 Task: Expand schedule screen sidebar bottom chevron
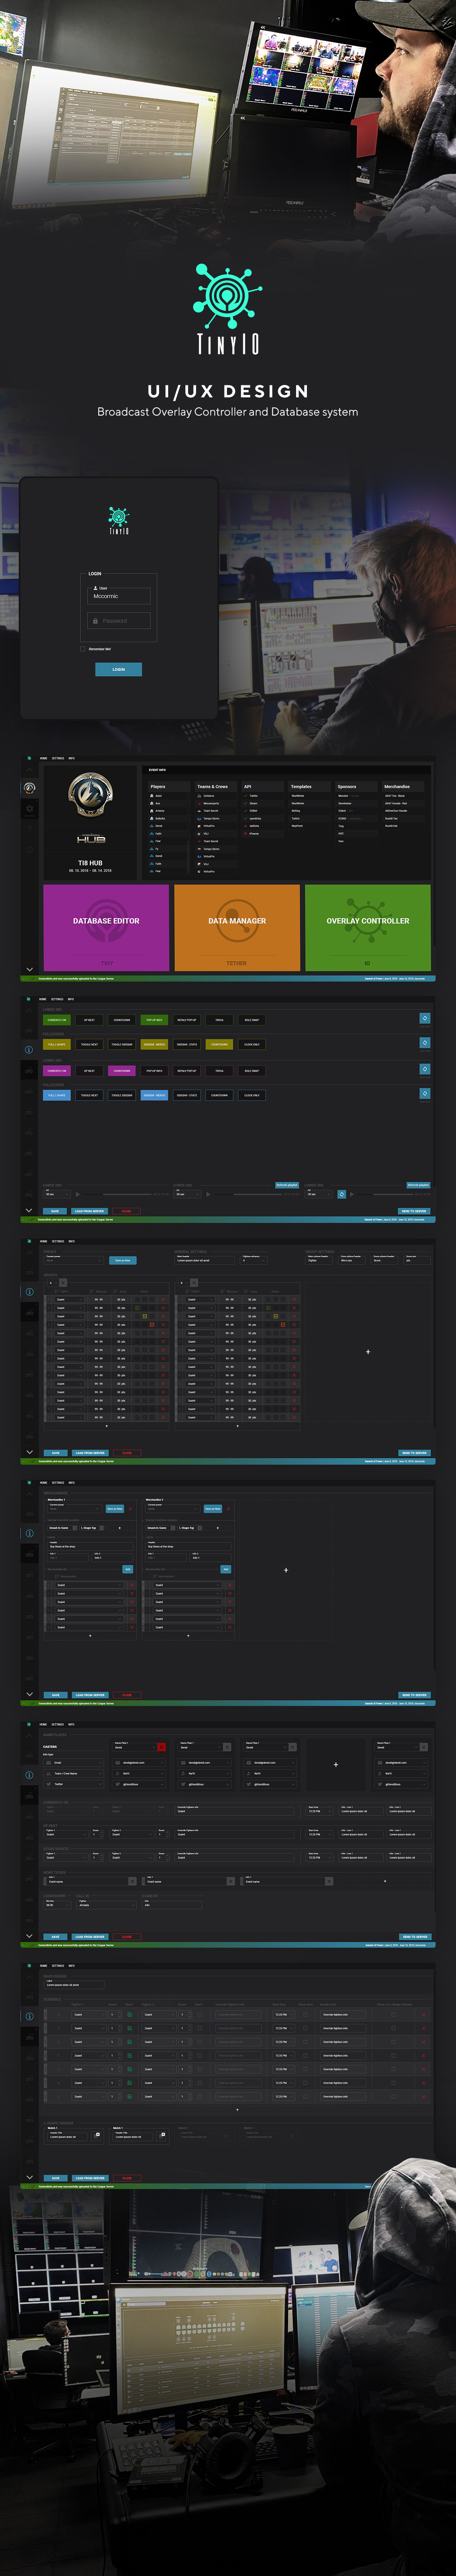[x=29, y=2177]
